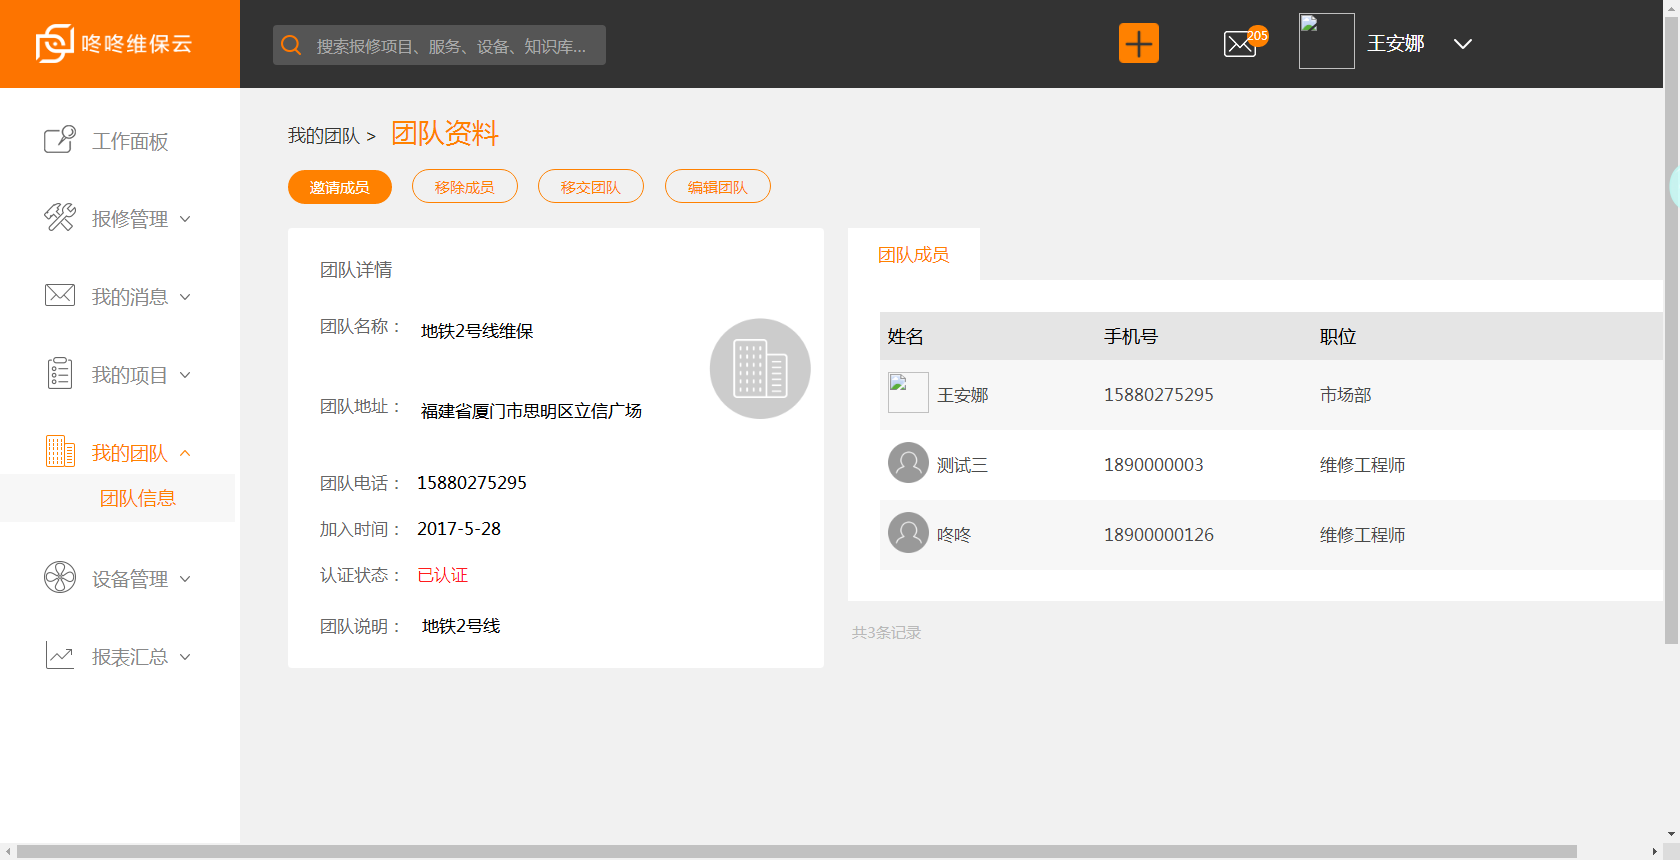The width and height of the screenshot is (1680, 860).
Task: Click phone number 1890000003
Action: coord(1154,465)
